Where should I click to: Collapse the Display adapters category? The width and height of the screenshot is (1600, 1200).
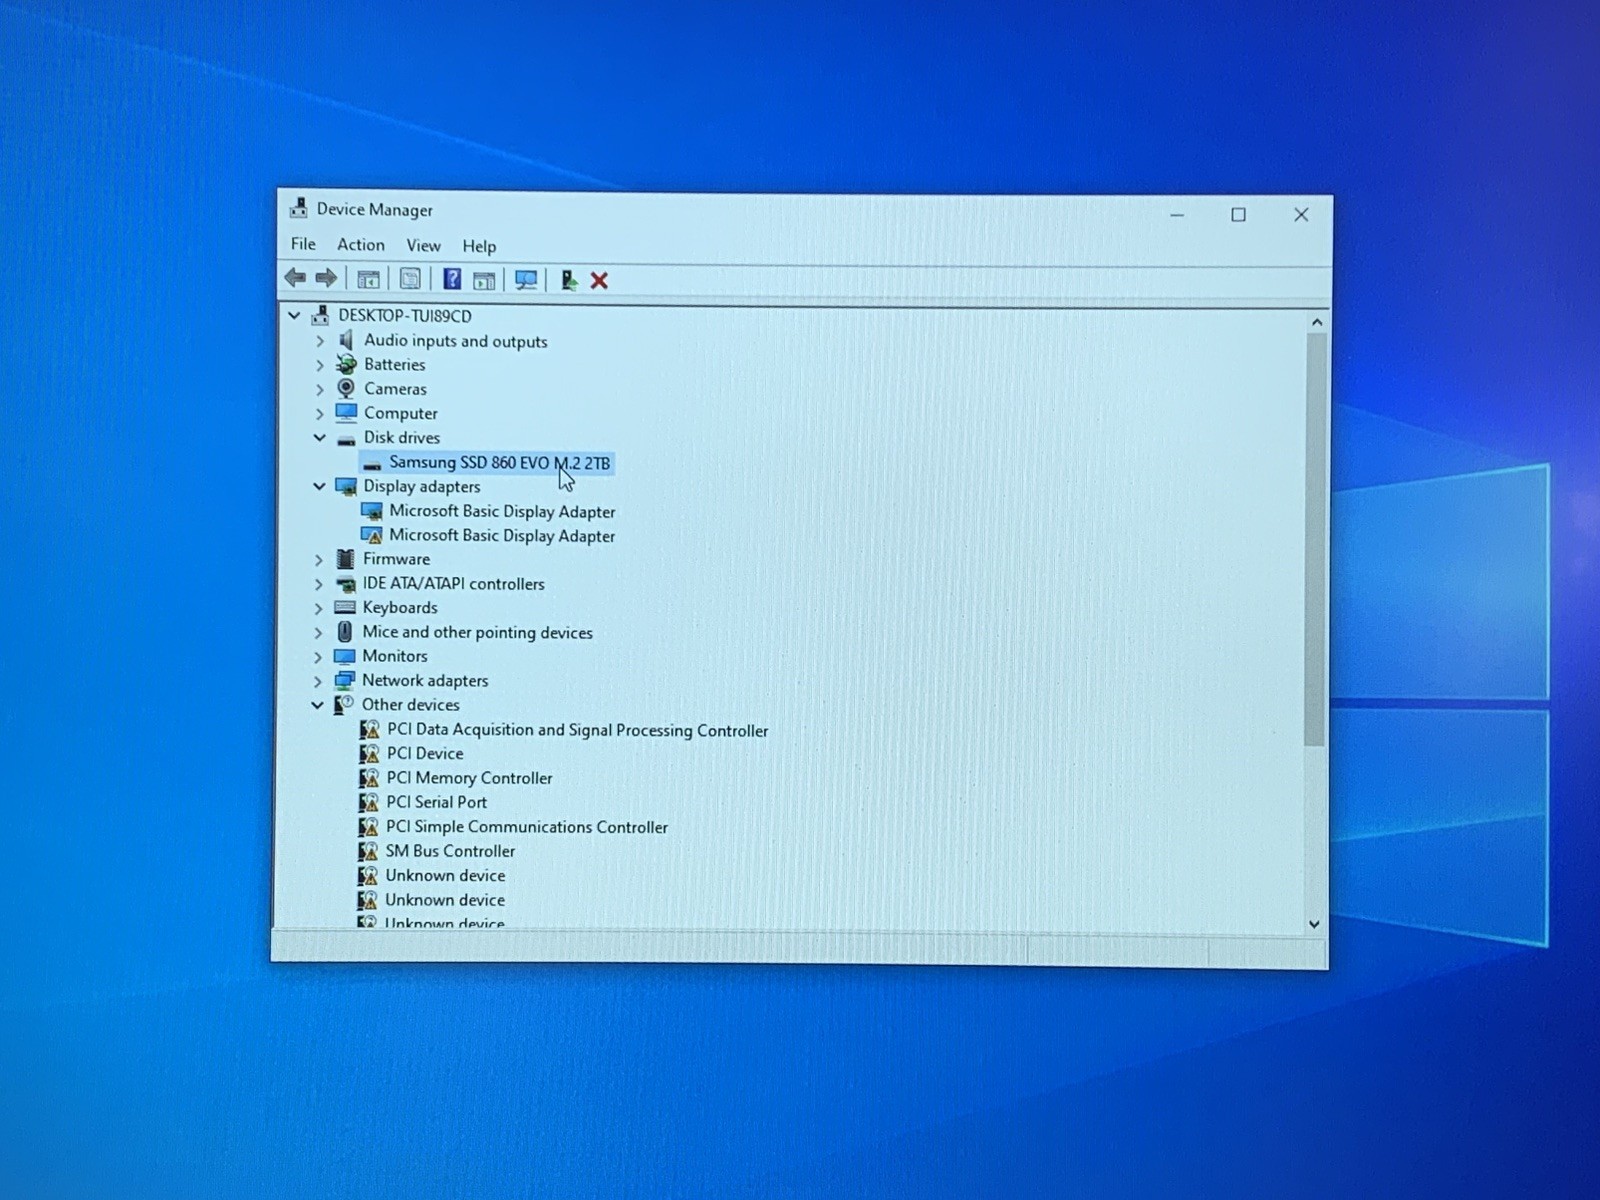[320, 486]
